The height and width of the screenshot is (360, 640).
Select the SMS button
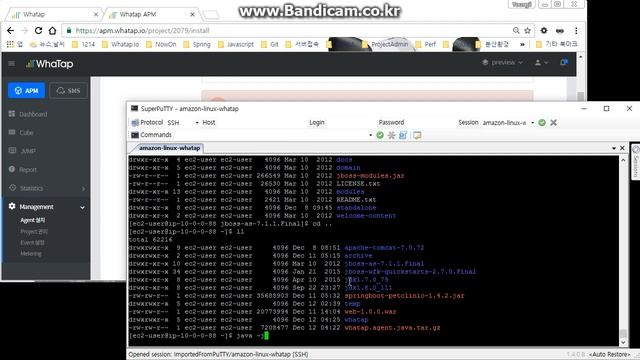pos(68,91)
